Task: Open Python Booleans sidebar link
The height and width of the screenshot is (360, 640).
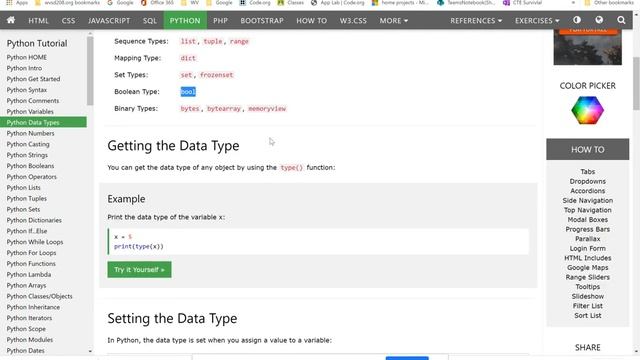Action: (30, 166)
